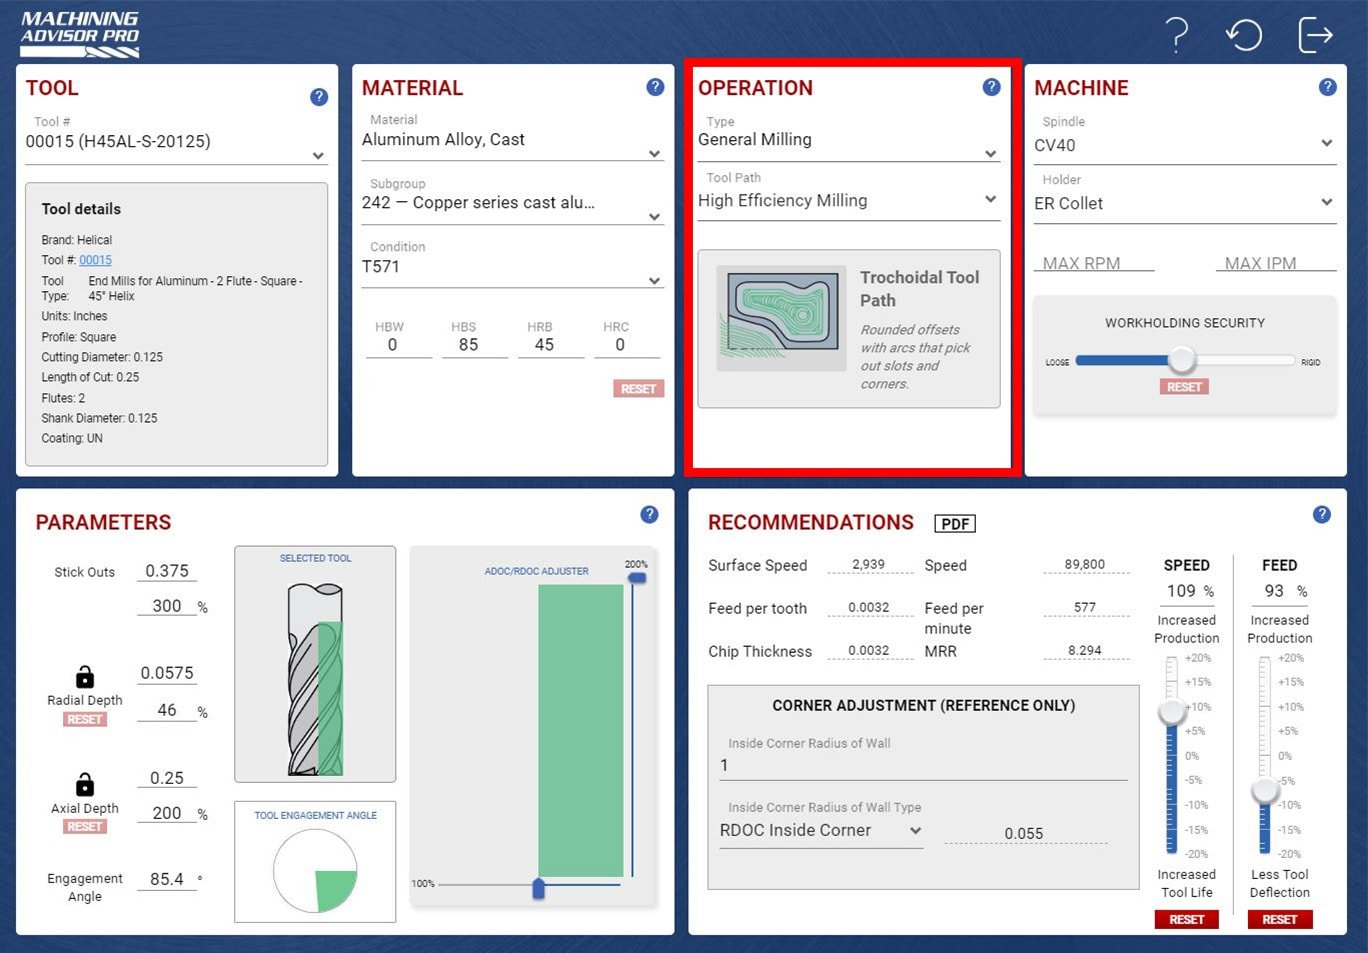This screenshot has width=1368, height=953.
Task: Open Inside Corner Radius of Wall Type dropdown
Action: 820,831
